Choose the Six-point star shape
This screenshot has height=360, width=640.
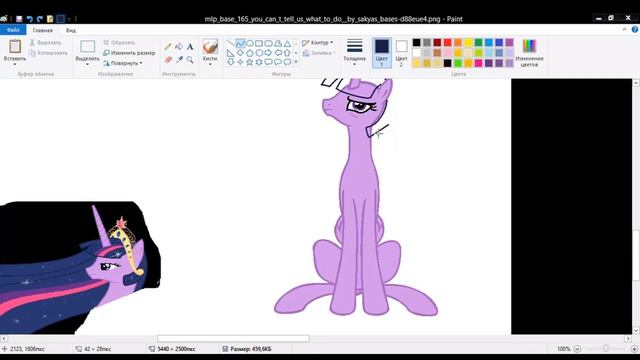(259, 62)
